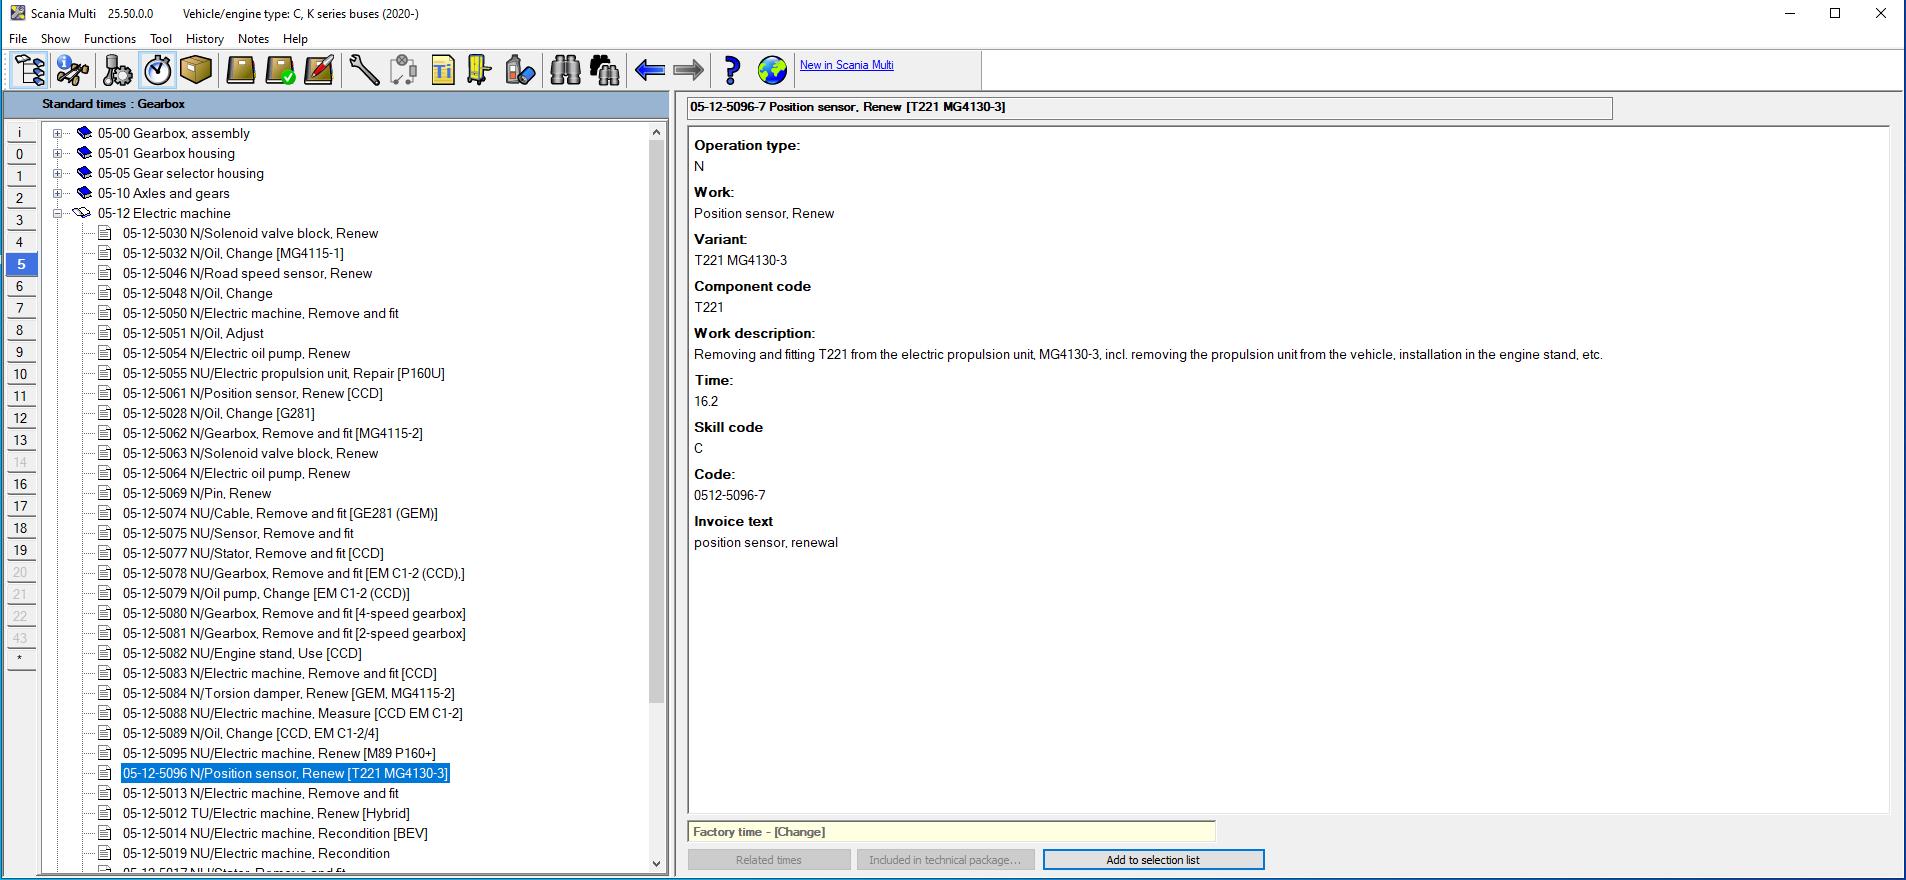Open the book with red pen icon
This screenshot has width=1906, height=880.
319,70
